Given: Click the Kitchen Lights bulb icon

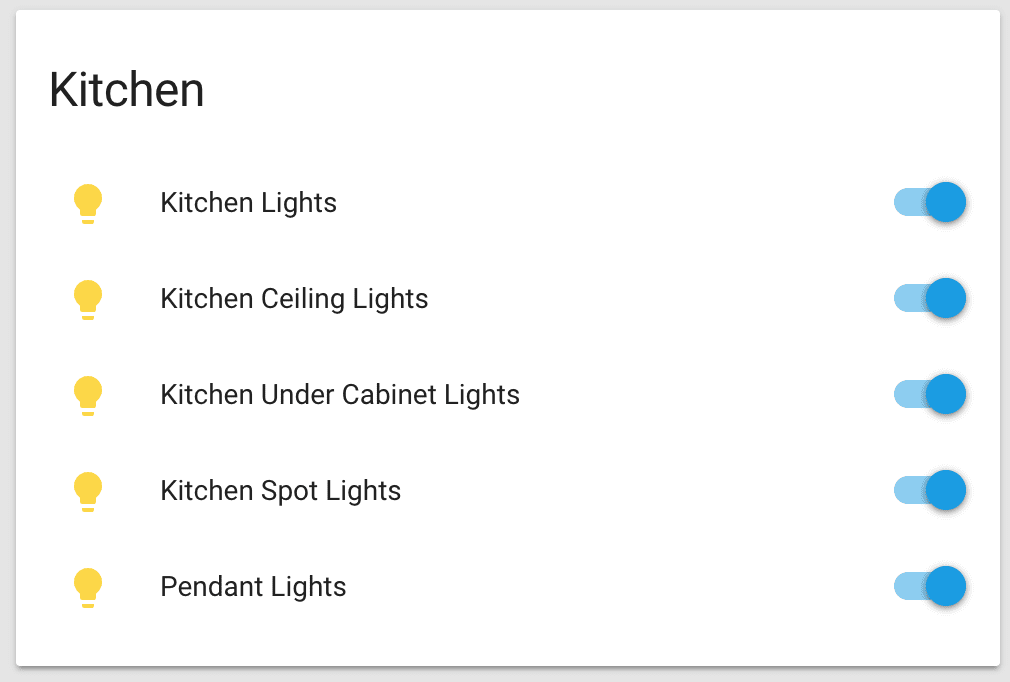Looking at the screenshot, I should pos(88,203).
